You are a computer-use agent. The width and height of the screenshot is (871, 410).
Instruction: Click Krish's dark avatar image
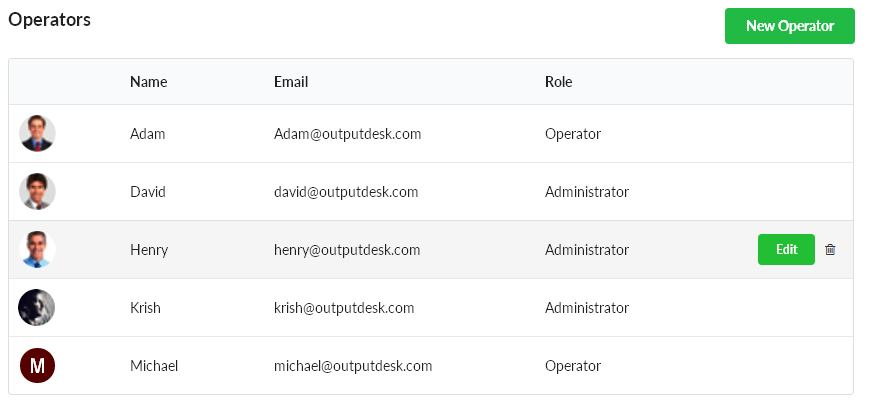coord(37,307)
